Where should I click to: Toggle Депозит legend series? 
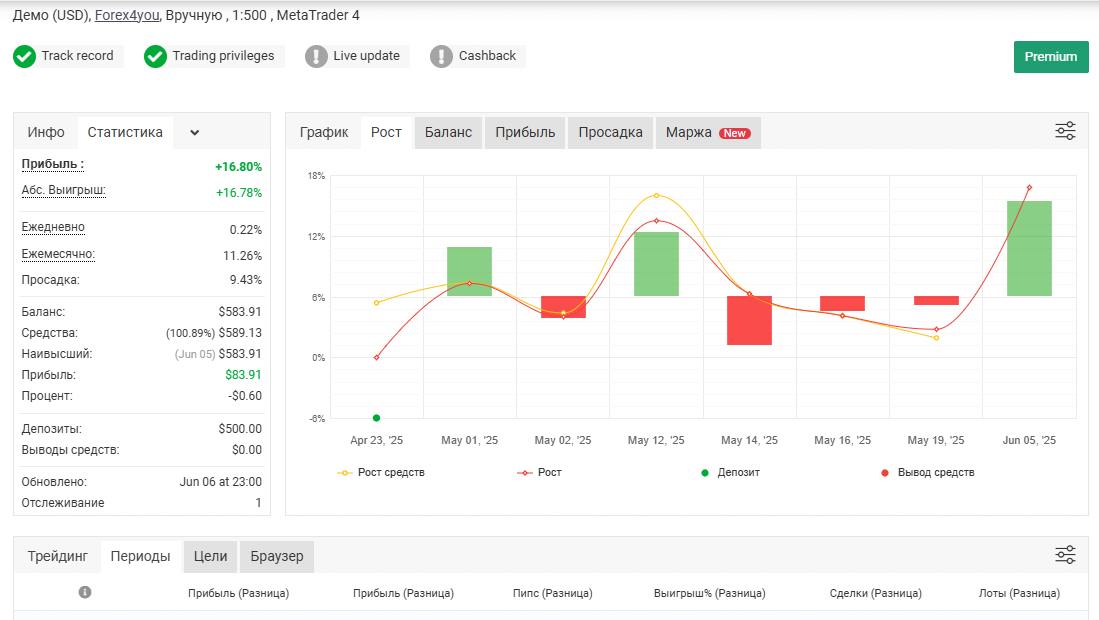point(730,473)
